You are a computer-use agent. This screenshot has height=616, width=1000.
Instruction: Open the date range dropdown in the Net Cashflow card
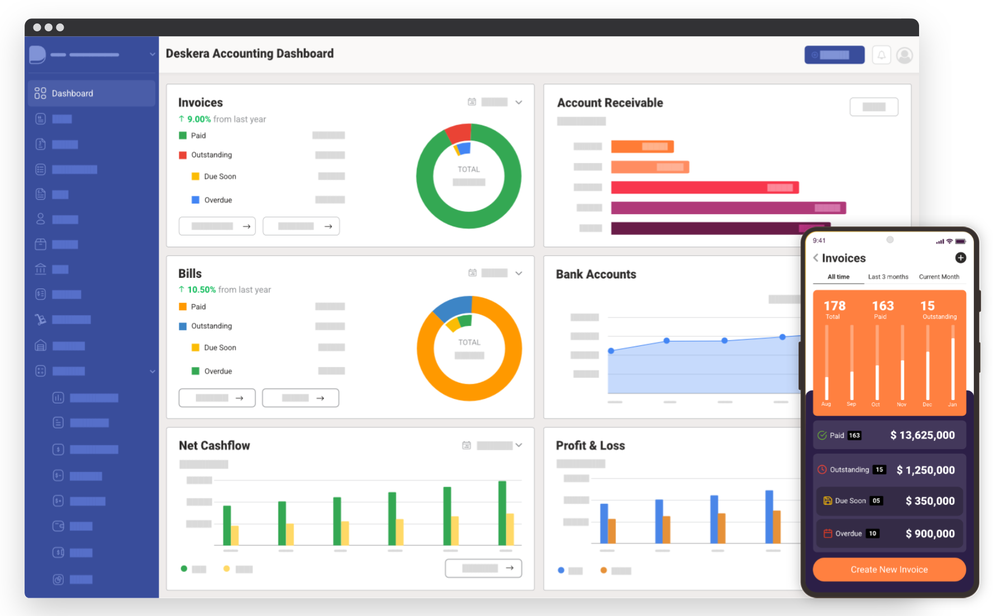(x=499, y=445)
